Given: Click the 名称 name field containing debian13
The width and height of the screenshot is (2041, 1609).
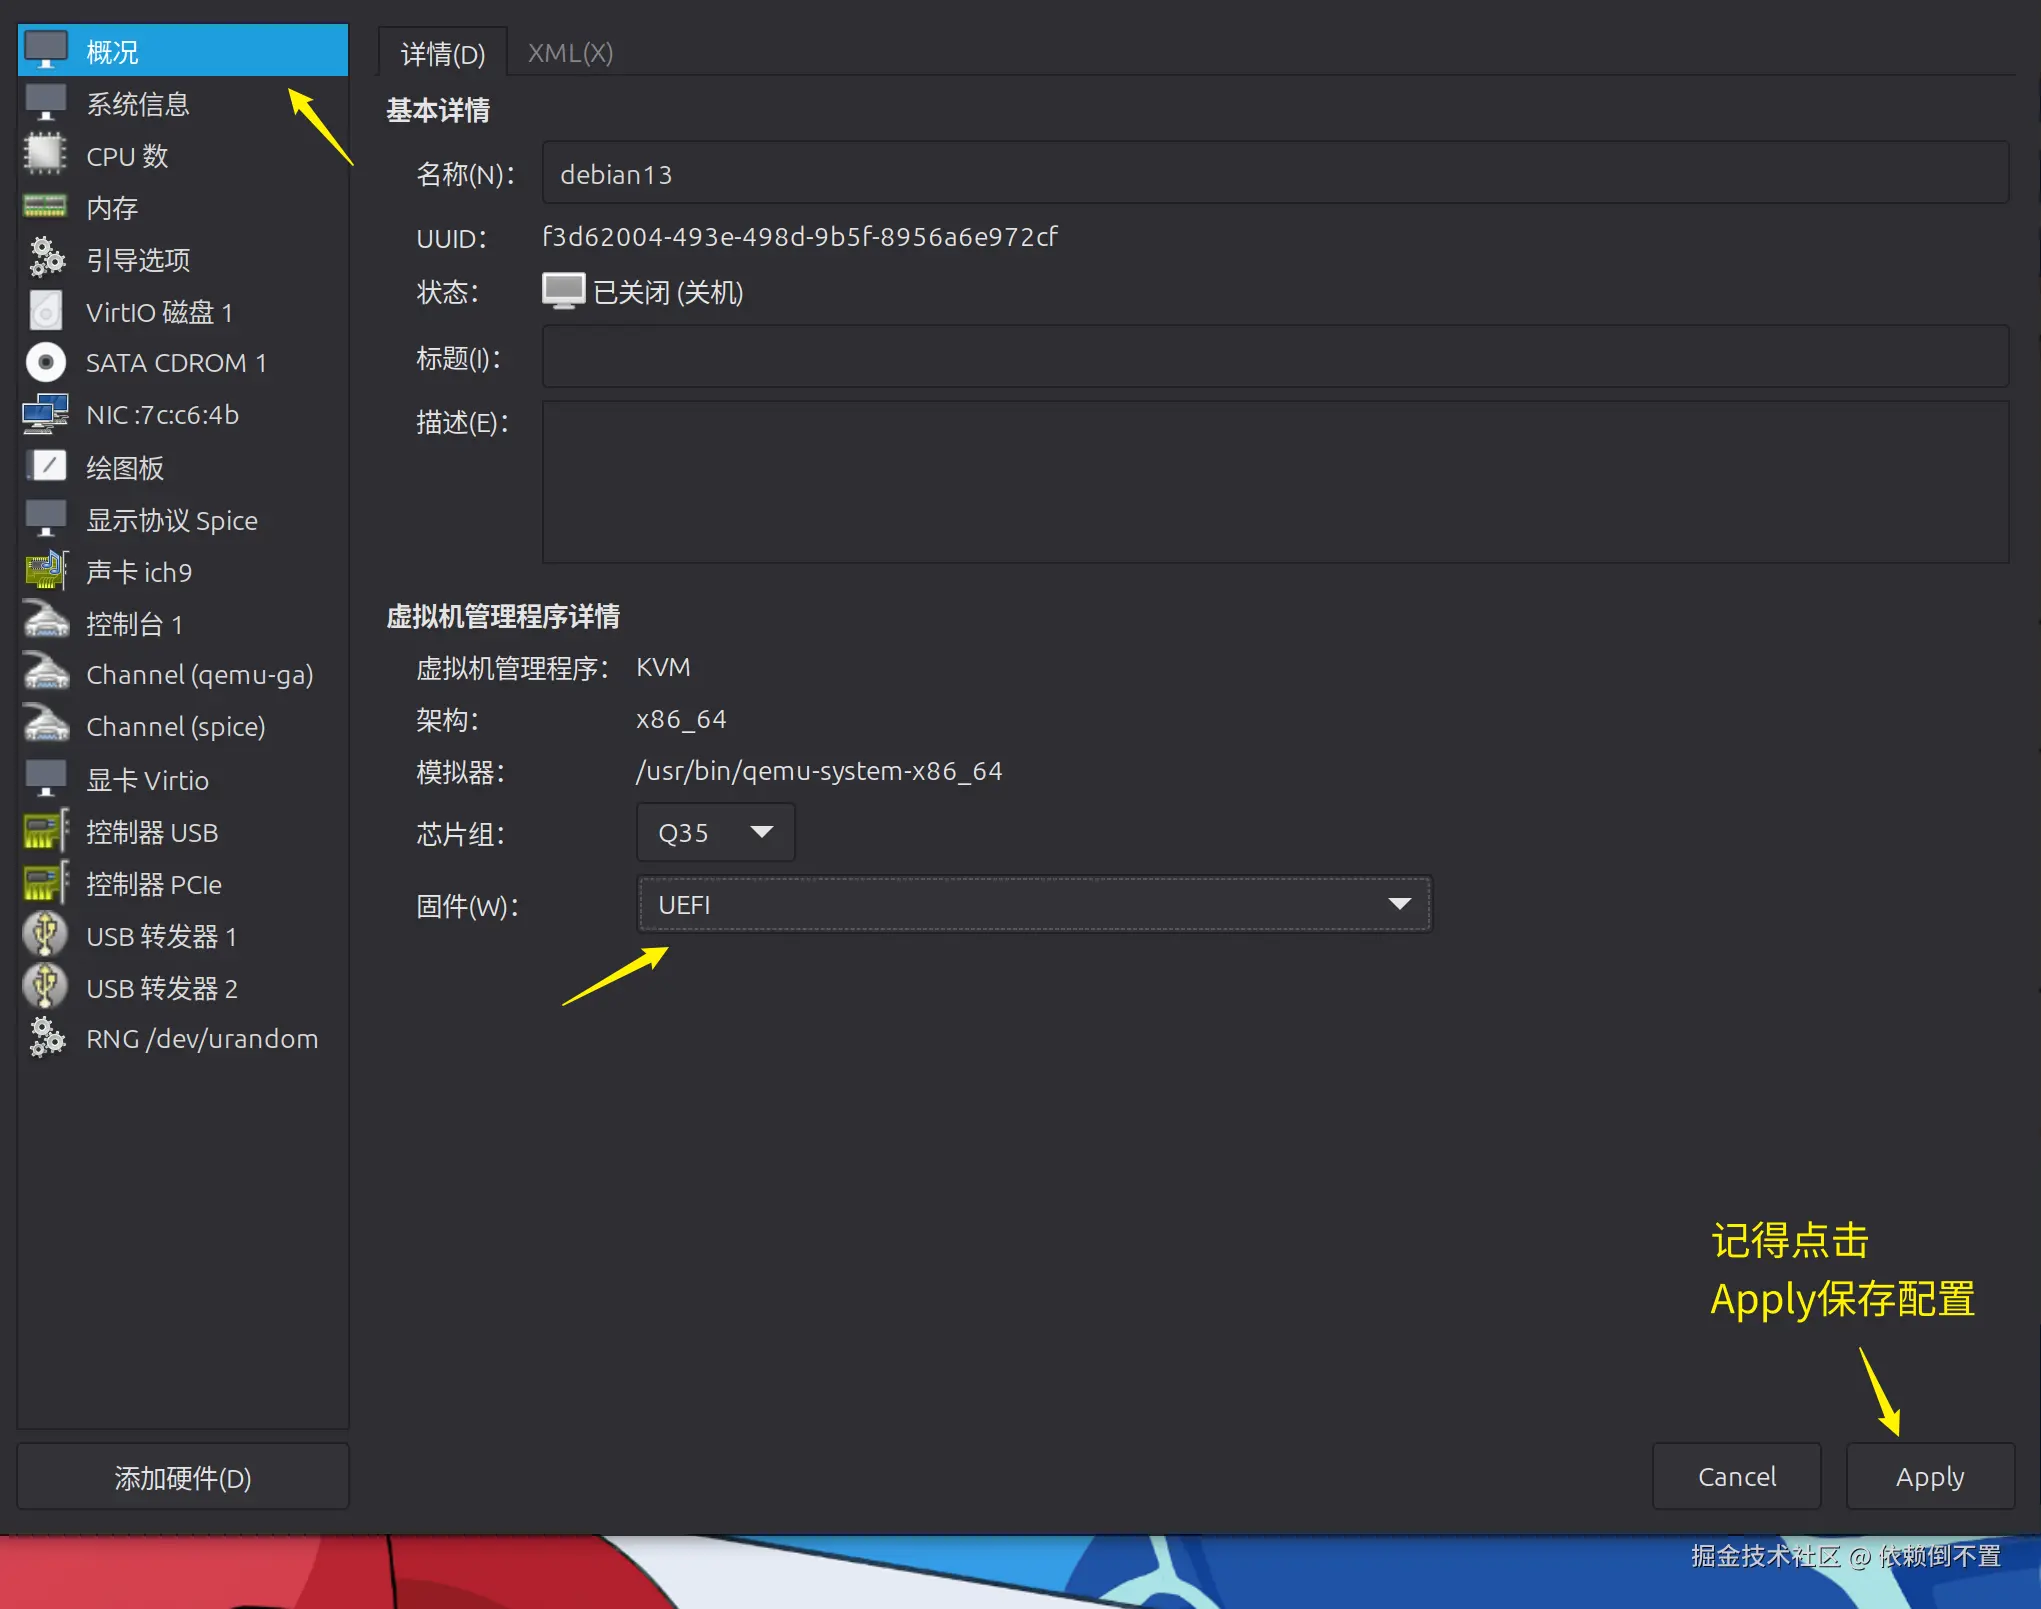Looking at the screenshot, I should click(1274, 174).
